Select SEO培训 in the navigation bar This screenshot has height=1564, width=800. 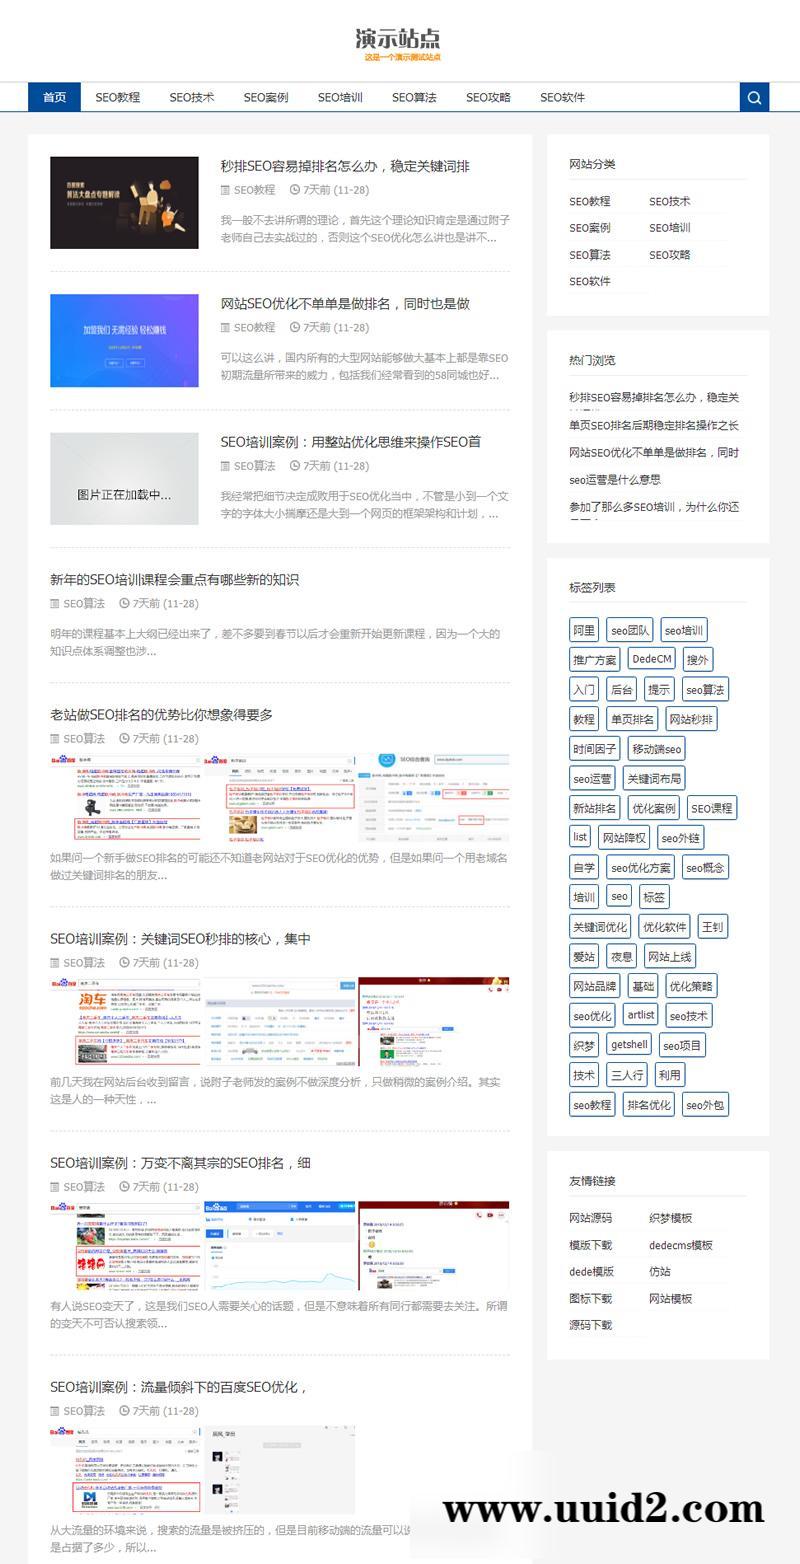pos(340,97)
